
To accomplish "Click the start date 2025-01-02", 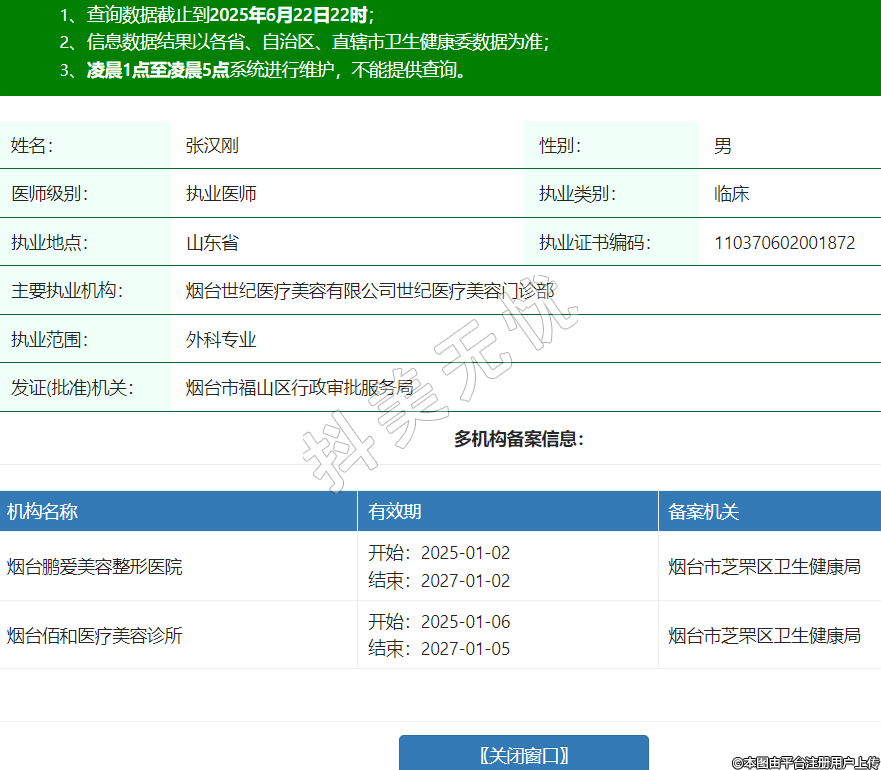I will (465, 553).
